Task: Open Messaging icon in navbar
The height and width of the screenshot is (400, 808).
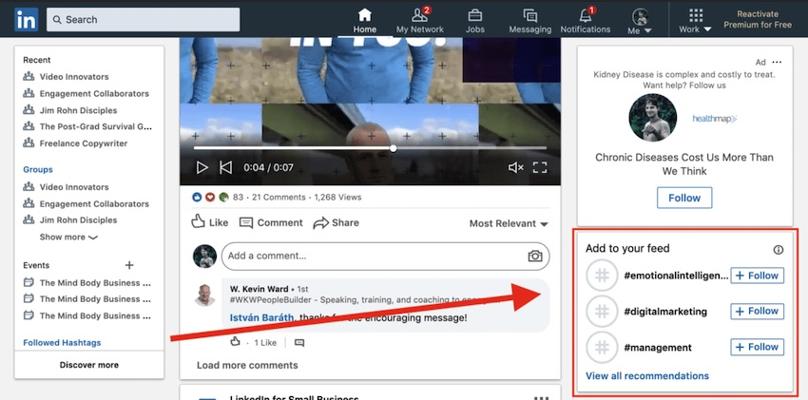Action: (530, 15)
